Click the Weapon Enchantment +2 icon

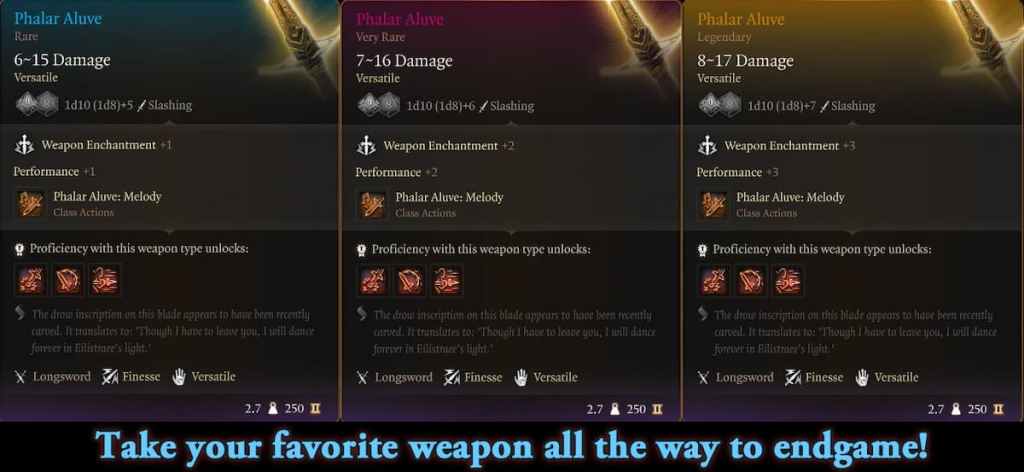click(366, 146)
